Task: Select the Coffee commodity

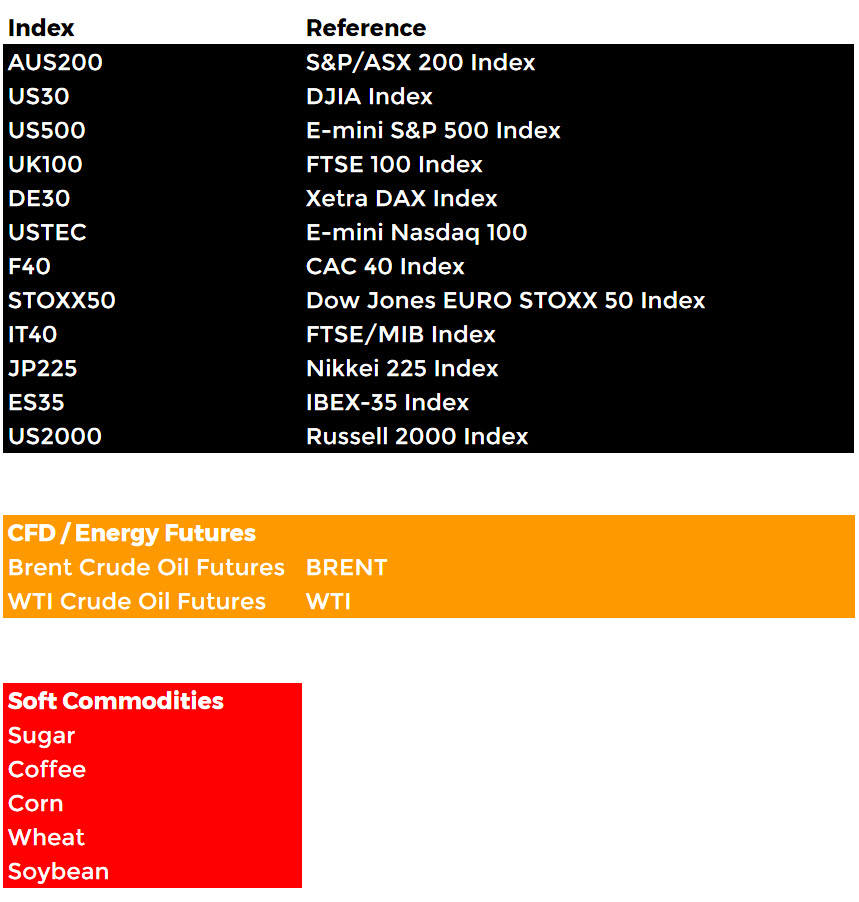Action: (x=47, y=769)
